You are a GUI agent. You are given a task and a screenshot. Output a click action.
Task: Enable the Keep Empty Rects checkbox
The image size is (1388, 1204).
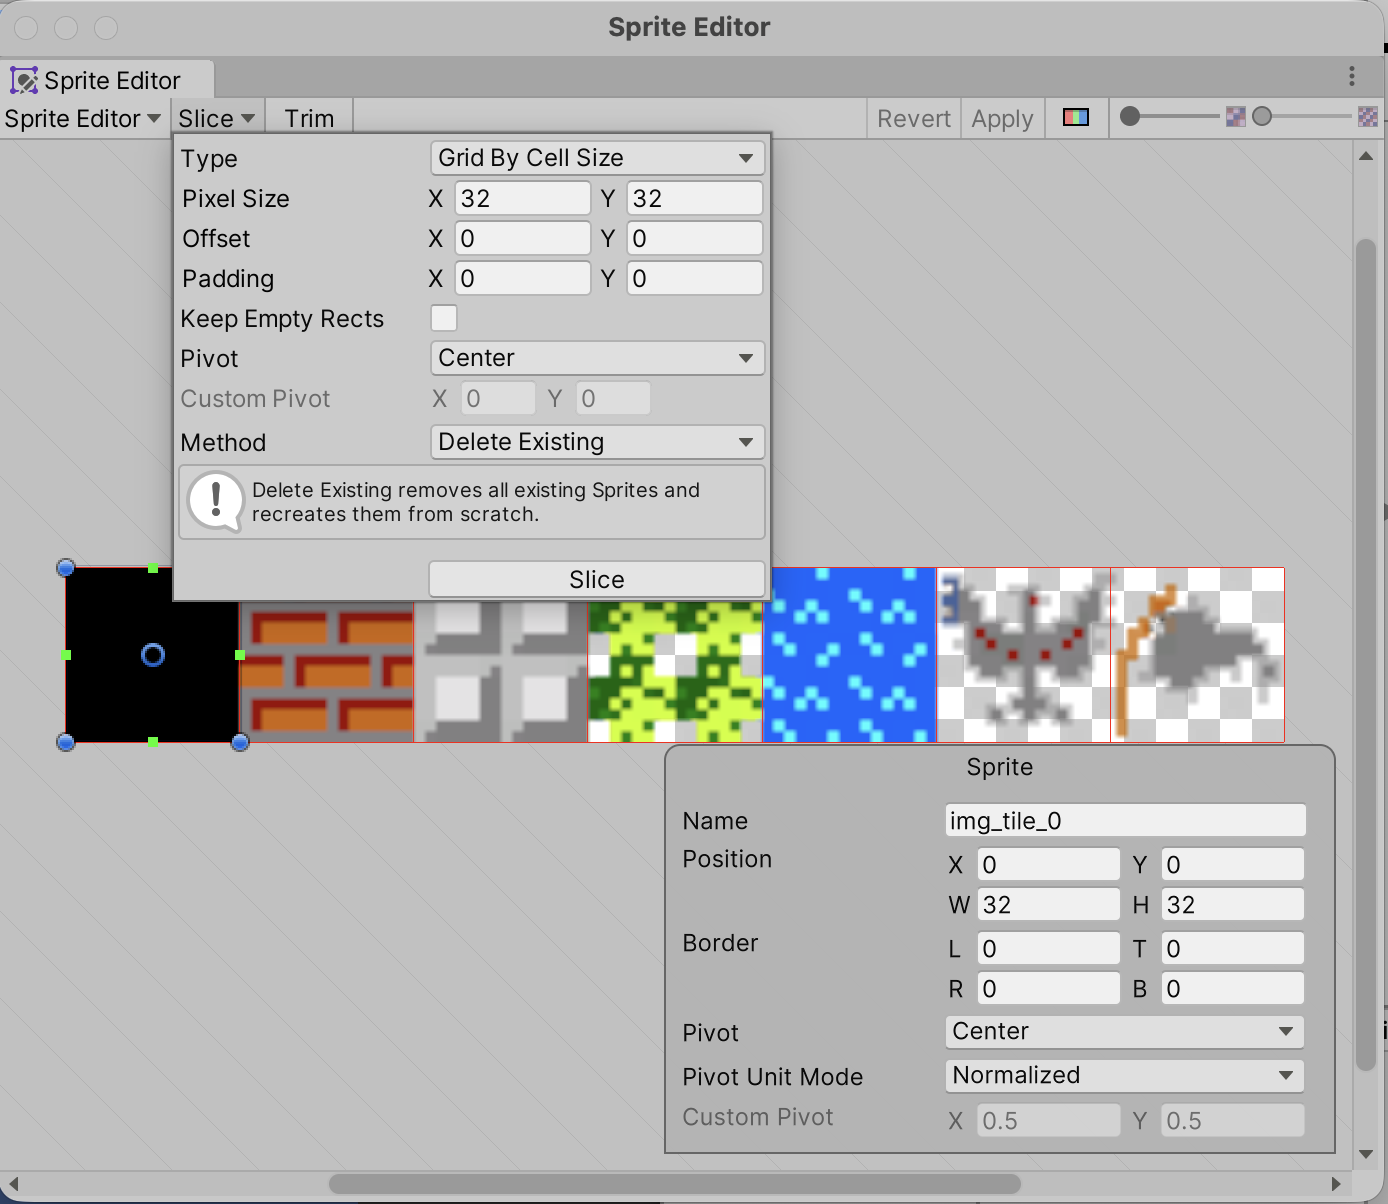click(x=444, y=318)
